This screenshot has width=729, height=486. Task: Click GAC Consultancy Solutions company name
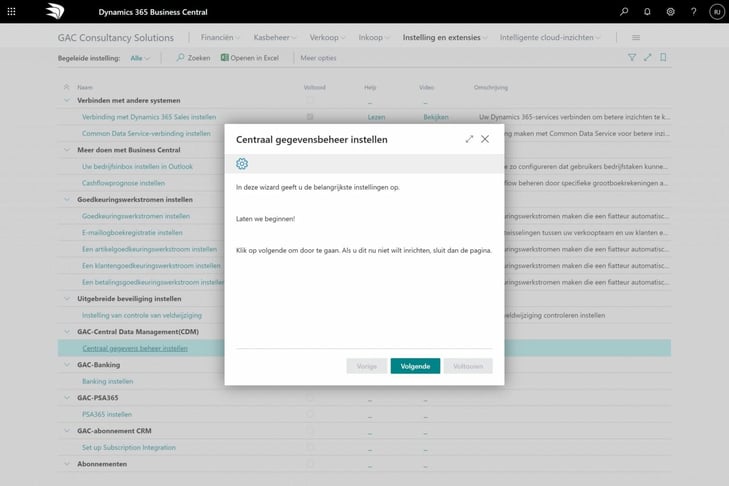[116, 38]
